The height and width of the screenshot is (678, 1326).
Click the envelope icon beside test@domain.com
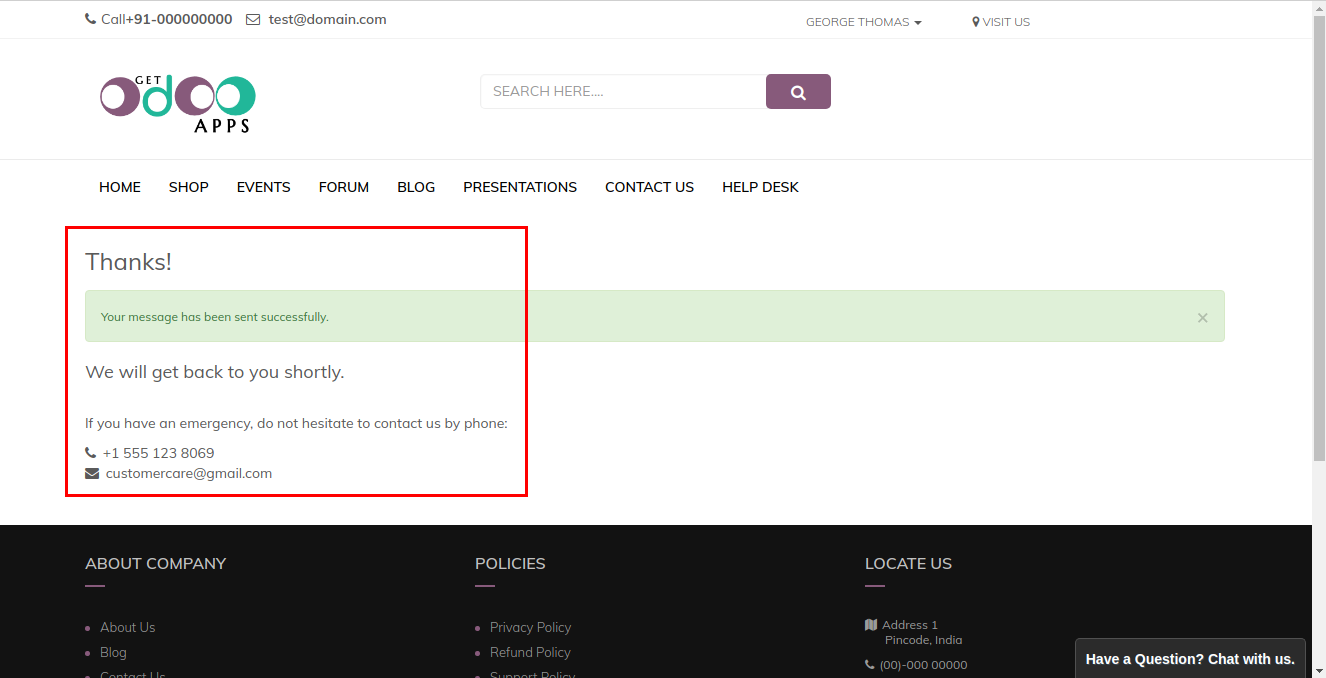253,20
